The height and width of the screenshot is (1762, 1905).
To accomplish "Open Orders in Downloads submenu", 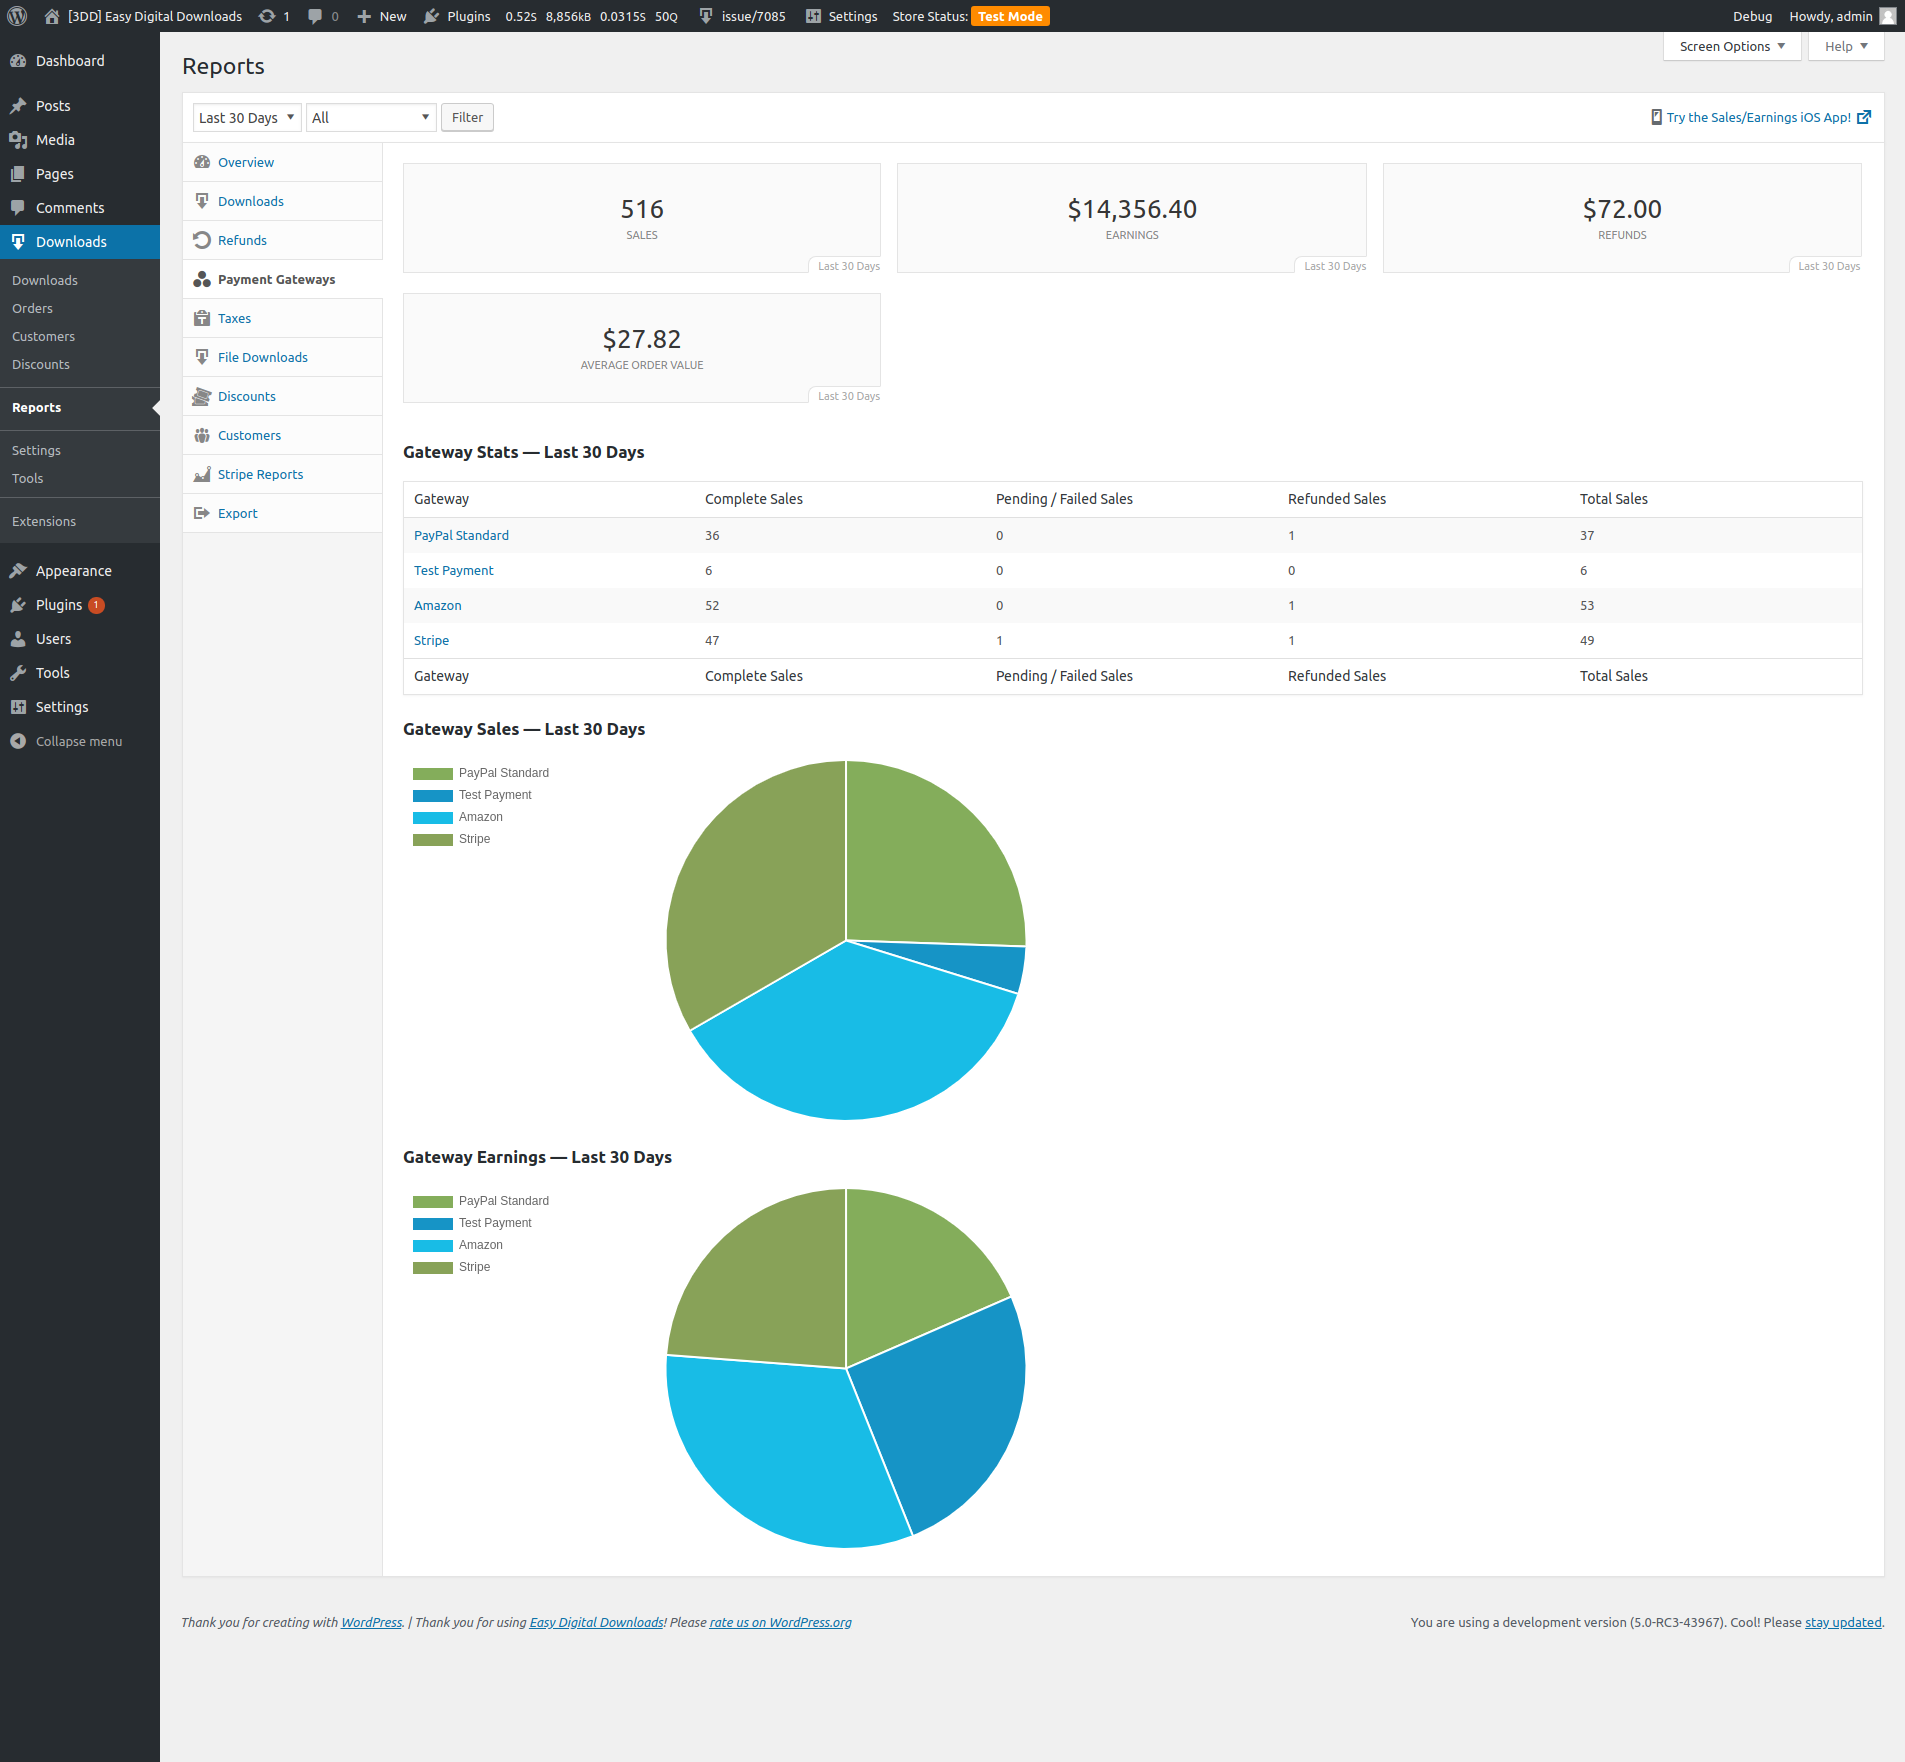I will [32, 308].
